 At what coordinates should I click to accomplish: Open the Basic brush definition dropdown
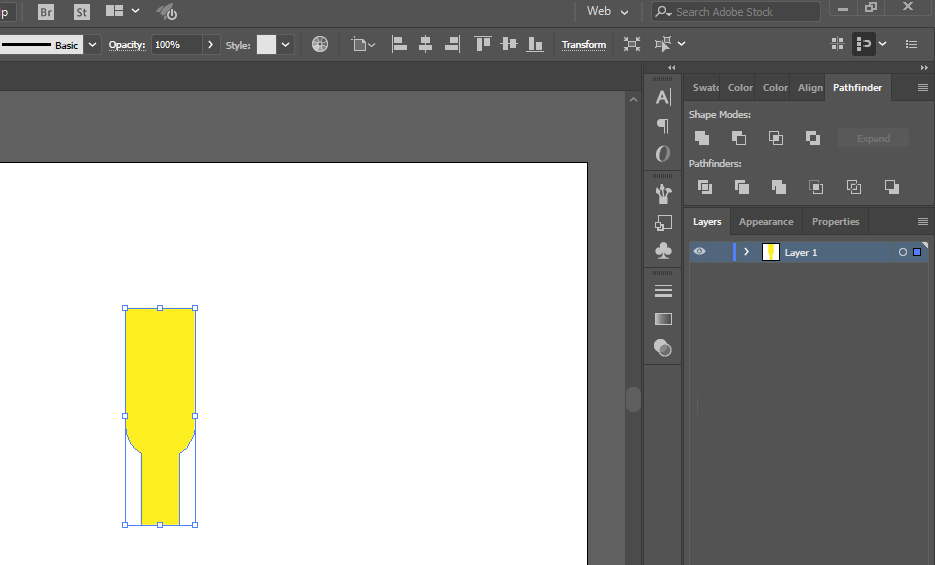tap(92, 45)
